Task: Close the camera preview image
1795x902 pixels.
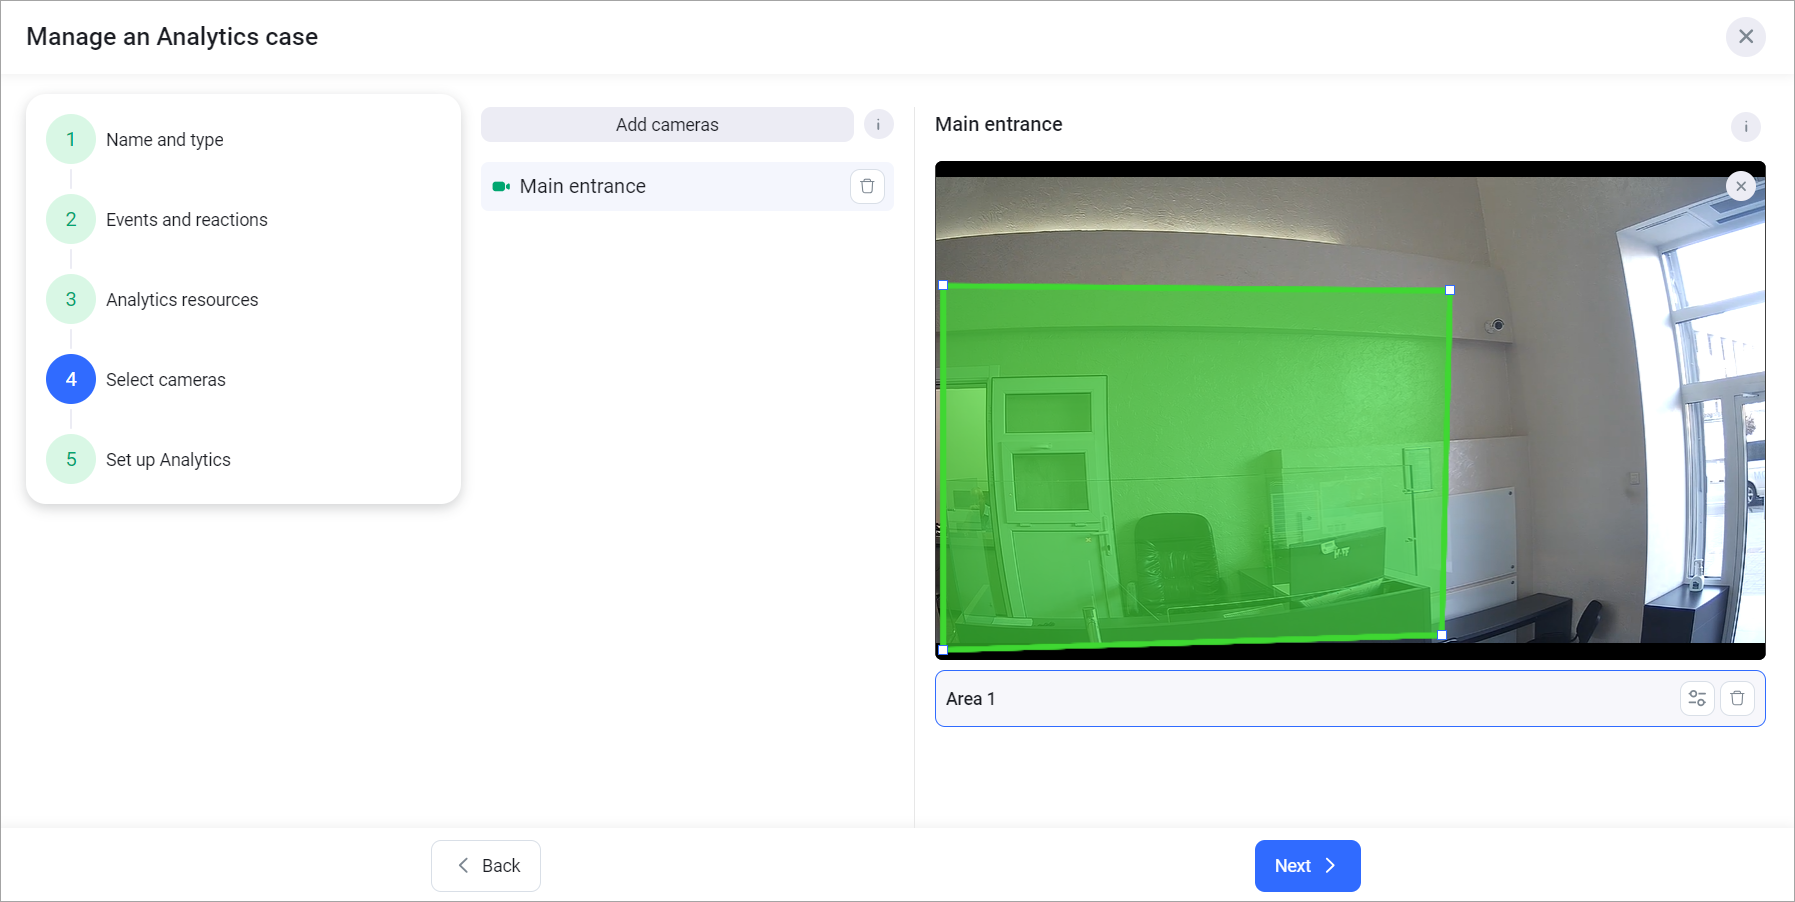Action: pyautogui.click(x=1740, y=186)
